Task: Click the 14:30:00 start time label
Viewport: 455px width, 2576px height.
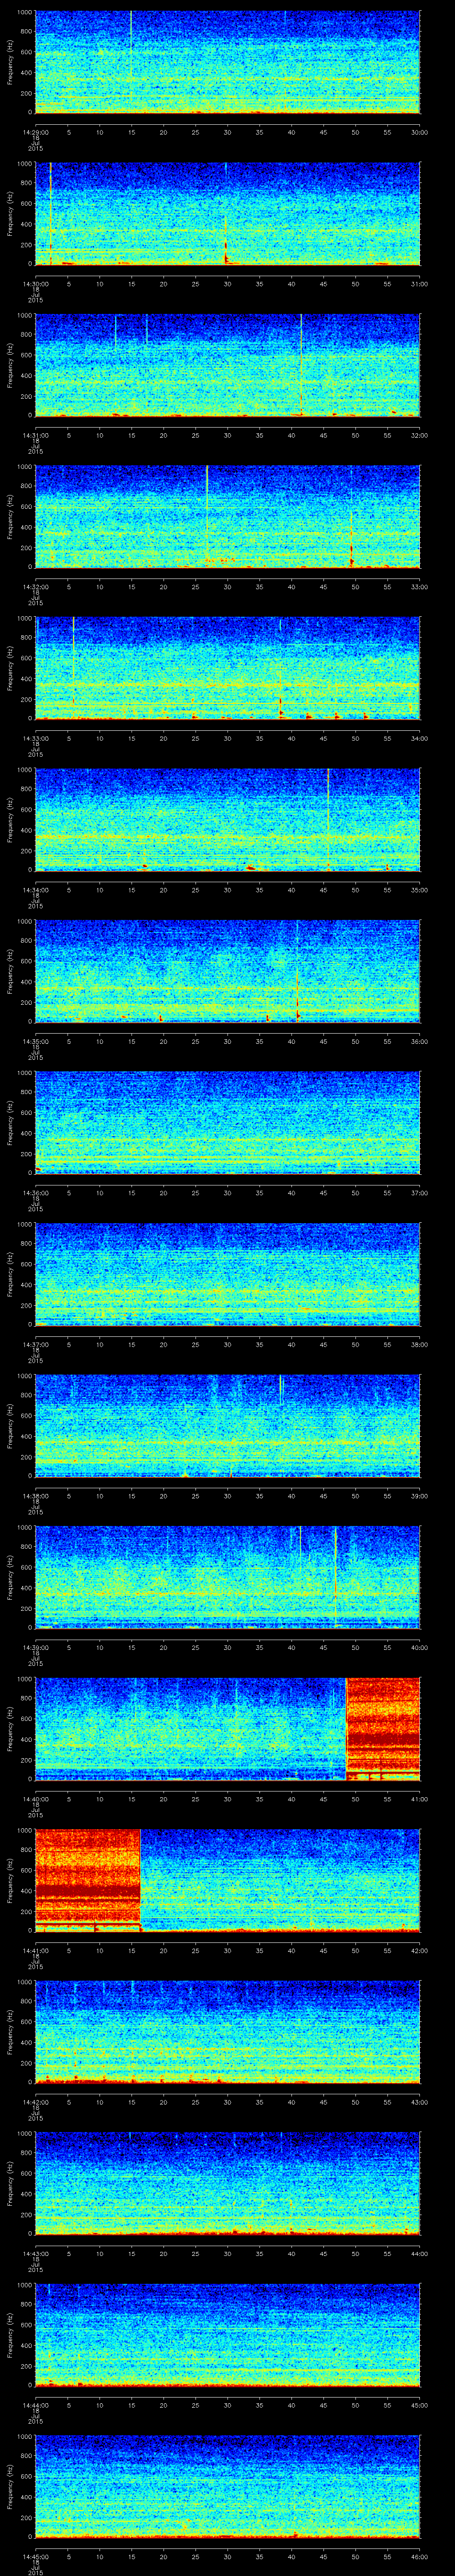Action: [x=35, y=284]
